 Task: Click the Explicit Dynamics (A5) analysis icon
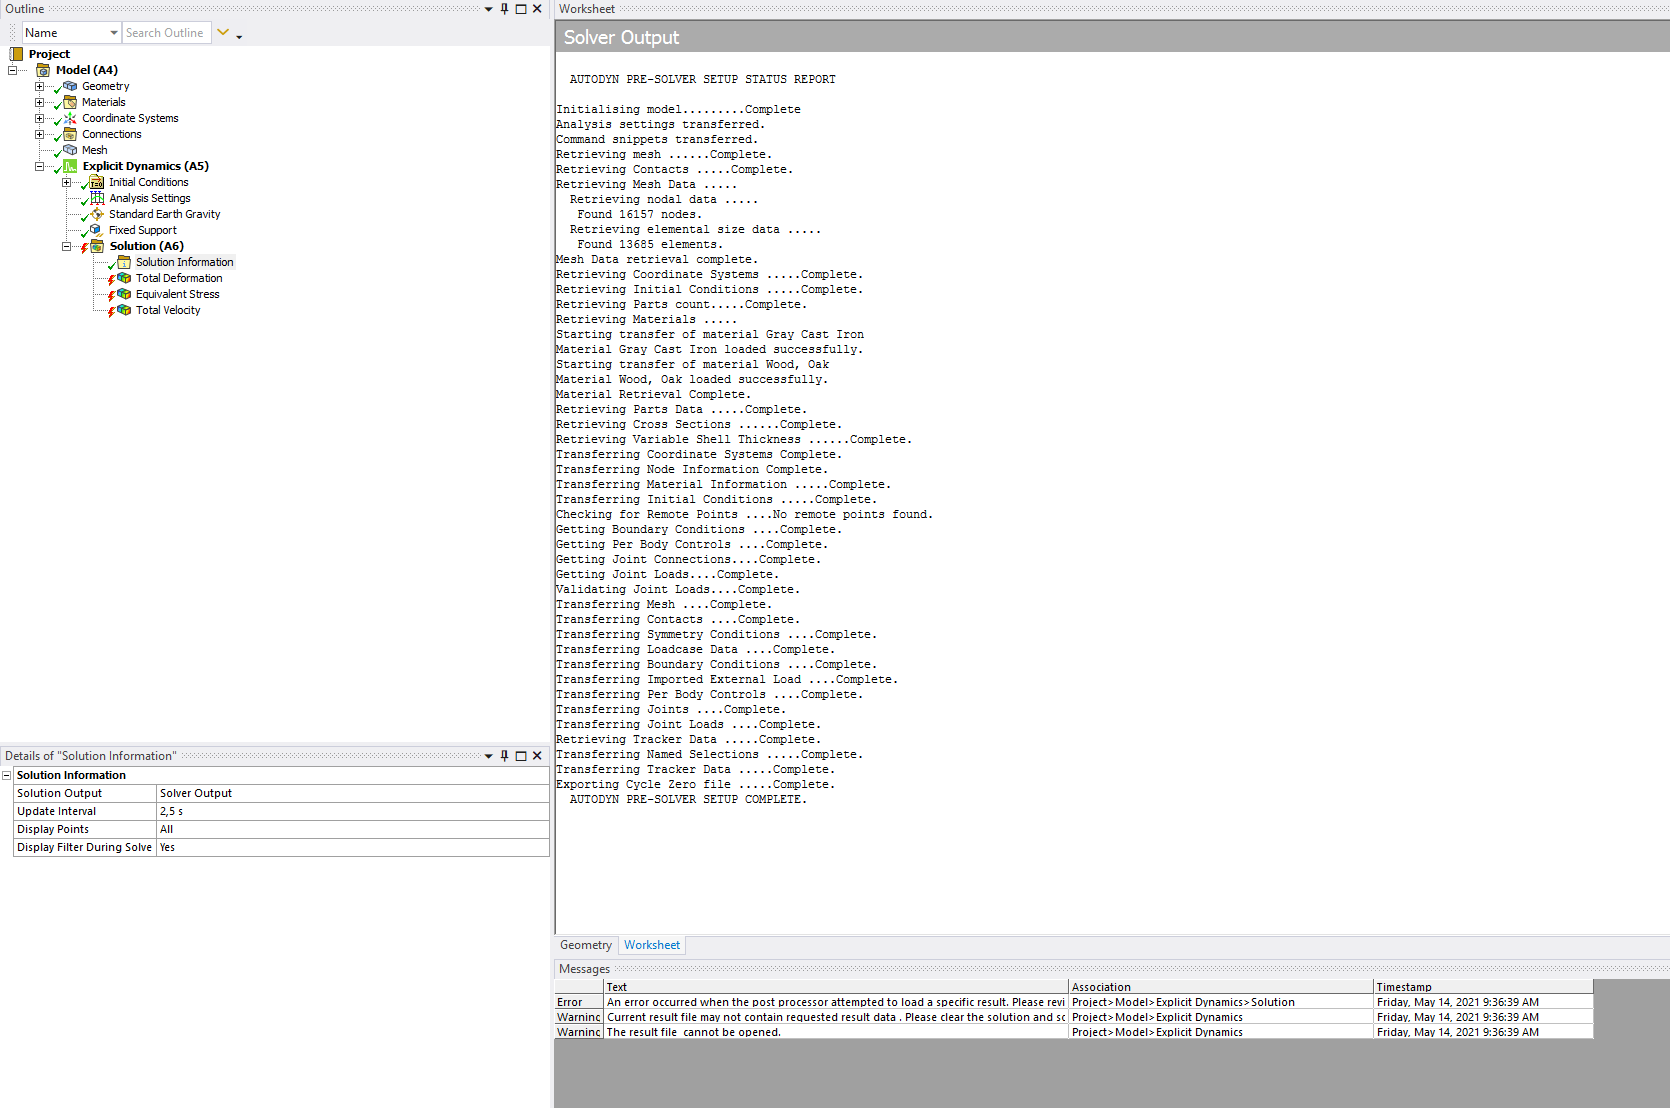point(70,166)
